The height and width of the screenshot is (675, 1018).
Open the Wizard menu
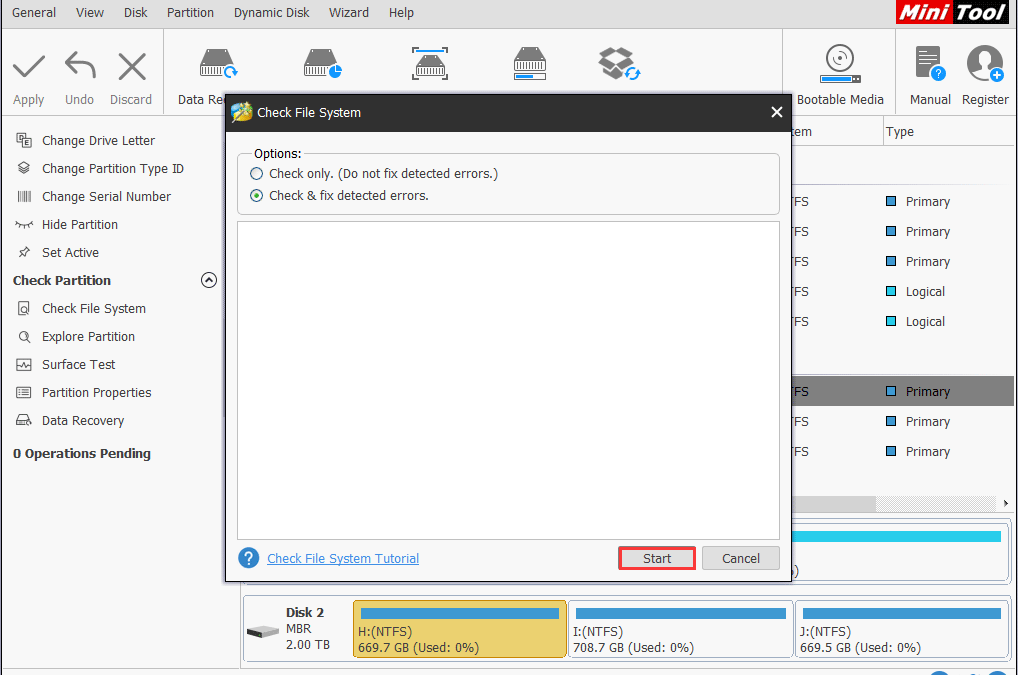(349, 13)
